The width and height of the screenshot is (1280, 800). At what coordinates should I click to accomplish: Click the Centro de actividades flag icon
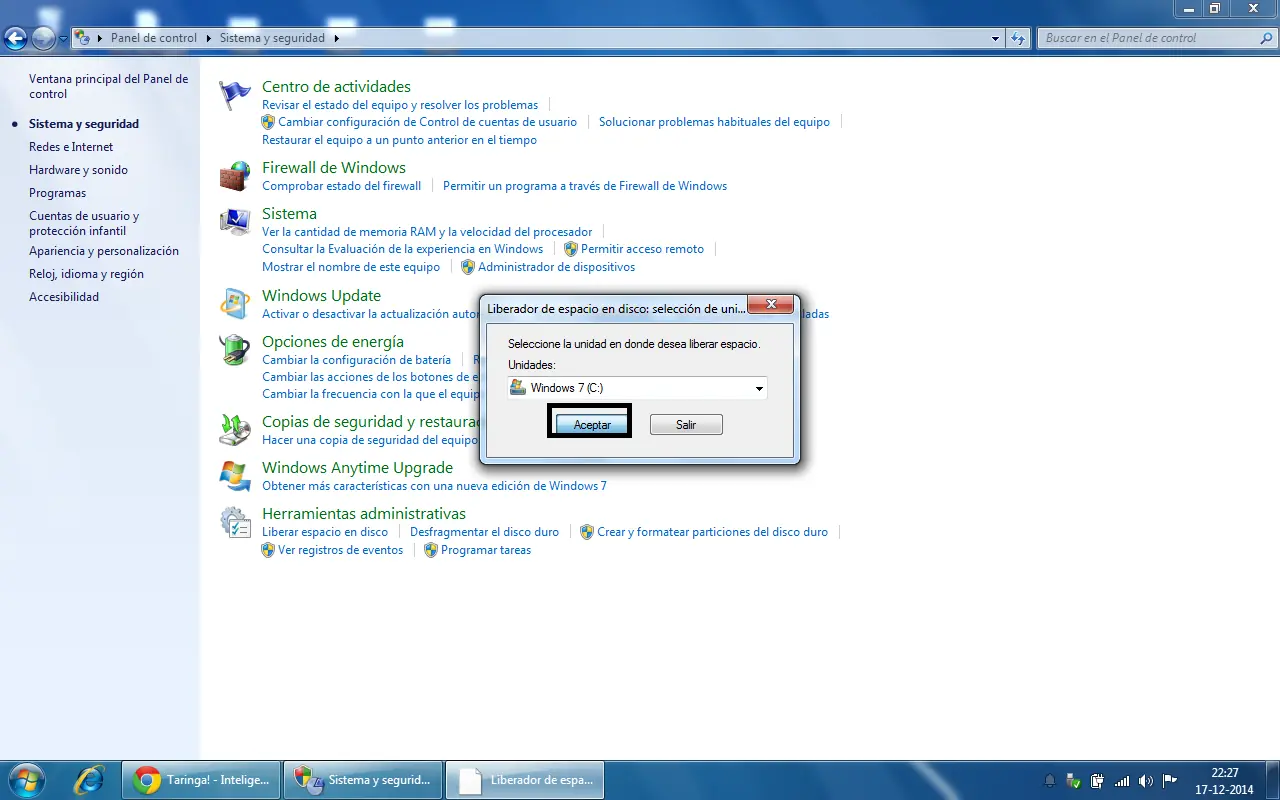pos(235,95)
